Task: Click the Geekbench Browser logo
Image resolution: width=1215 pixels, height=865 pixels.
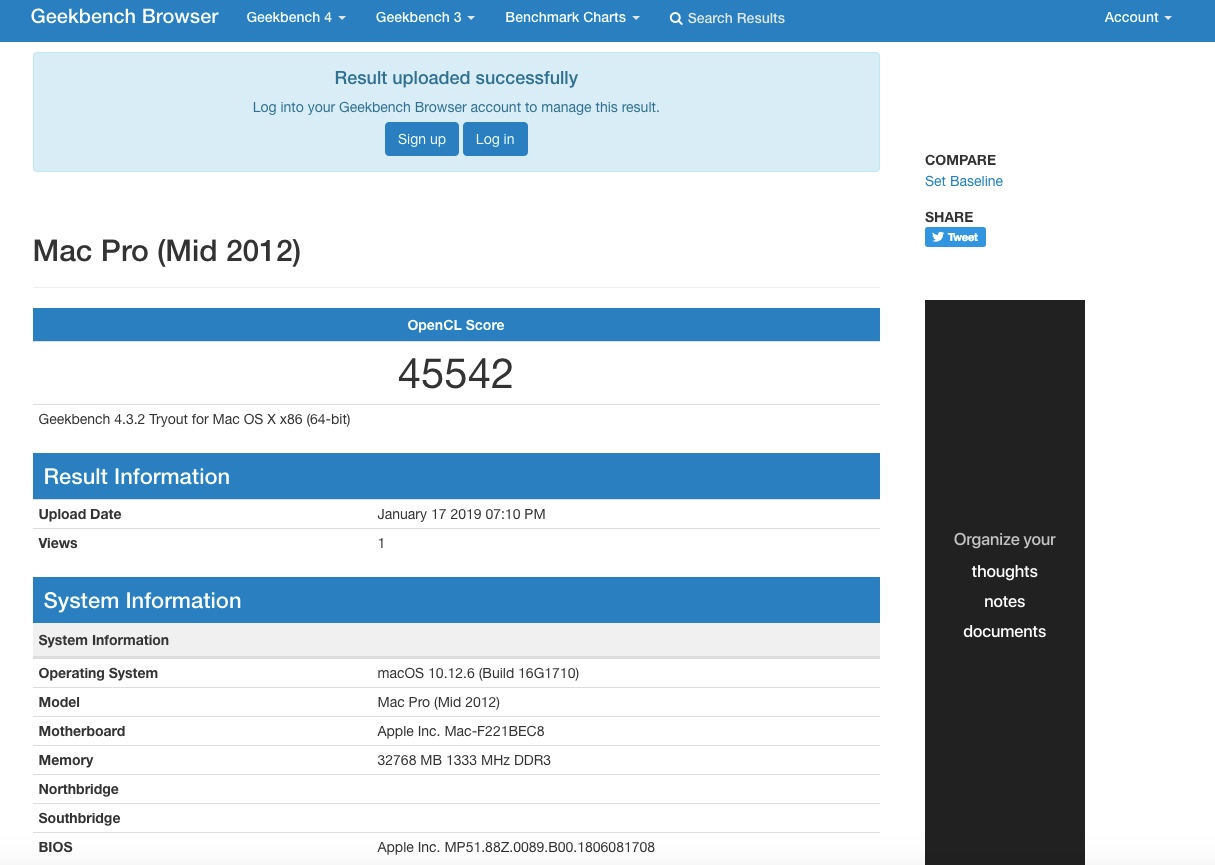Action: 124,16
